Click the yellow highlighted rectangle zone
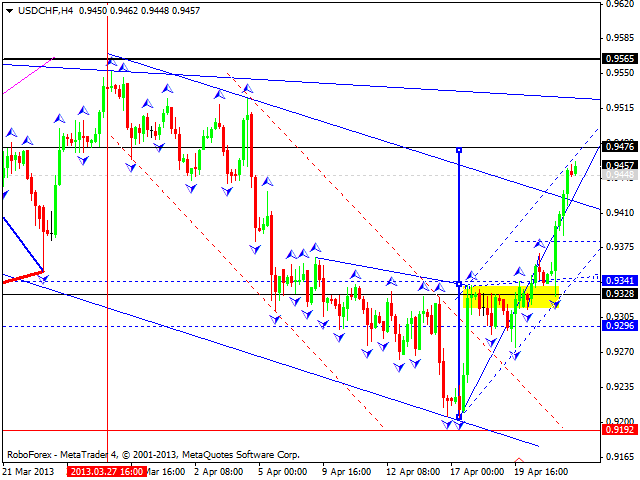Screen dimensions: 640x480 (x=510, y=295)
